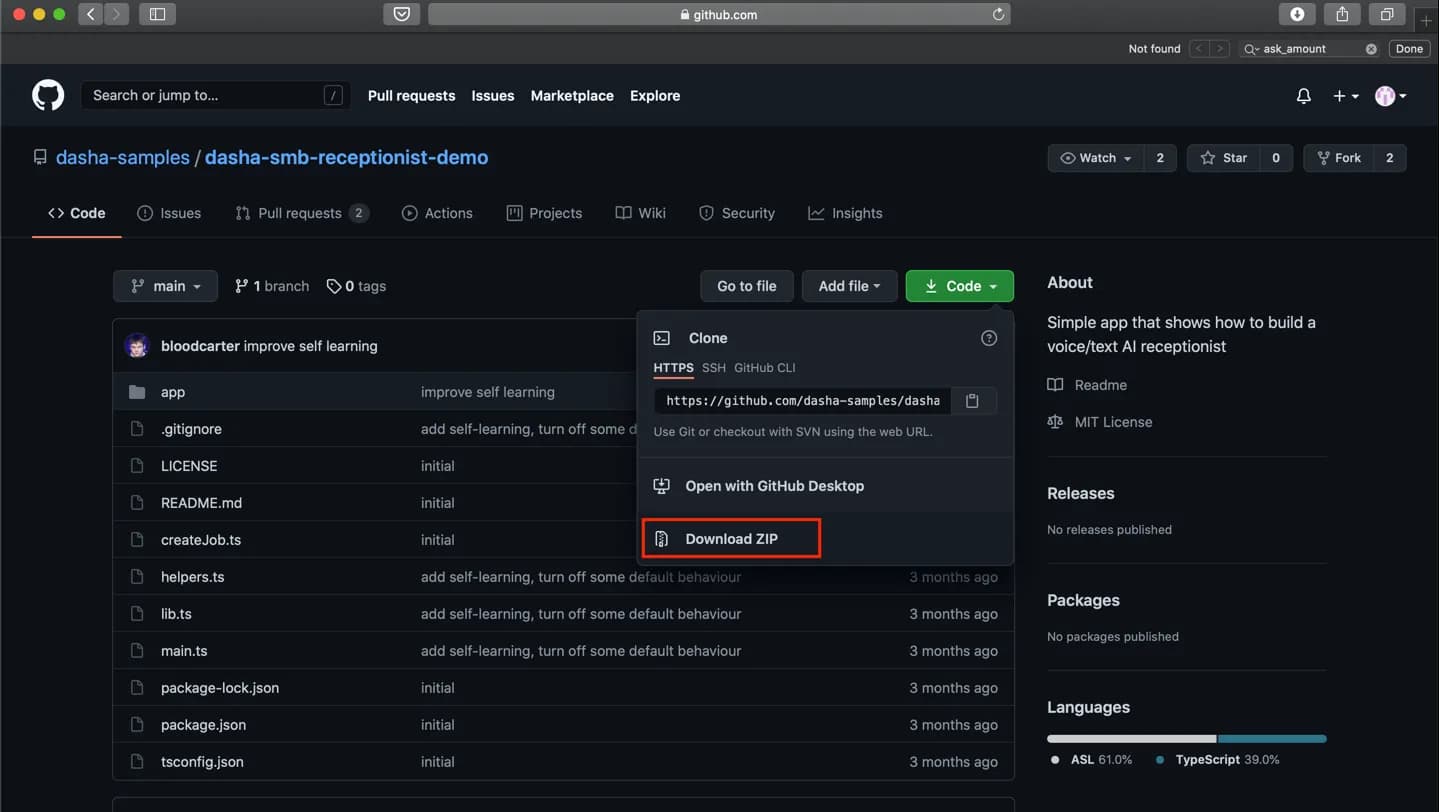Expand the Add file dropdown
1439x812 pixels.
[849, 286]
